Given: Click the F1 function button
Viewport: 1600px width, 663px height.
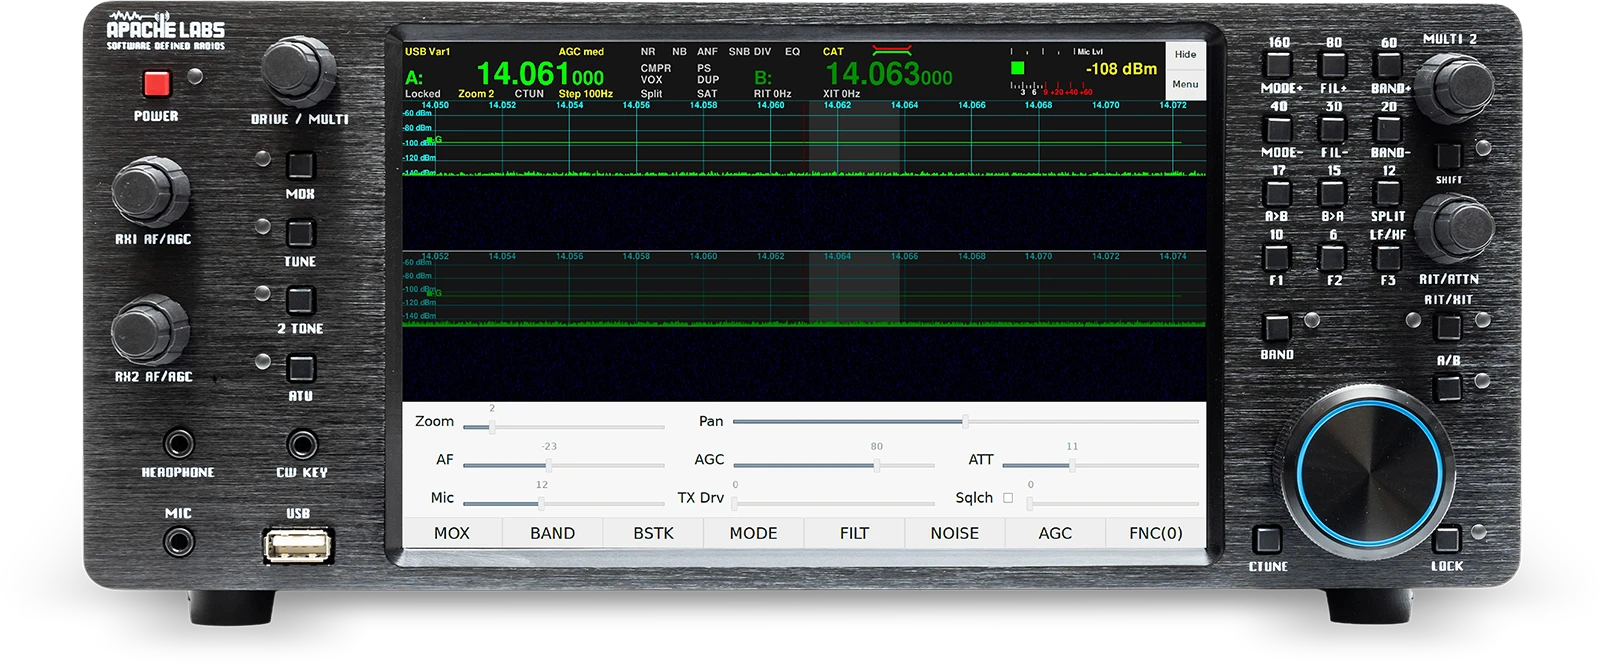Looking at the screenshot, I should [x=1278, y=257].
